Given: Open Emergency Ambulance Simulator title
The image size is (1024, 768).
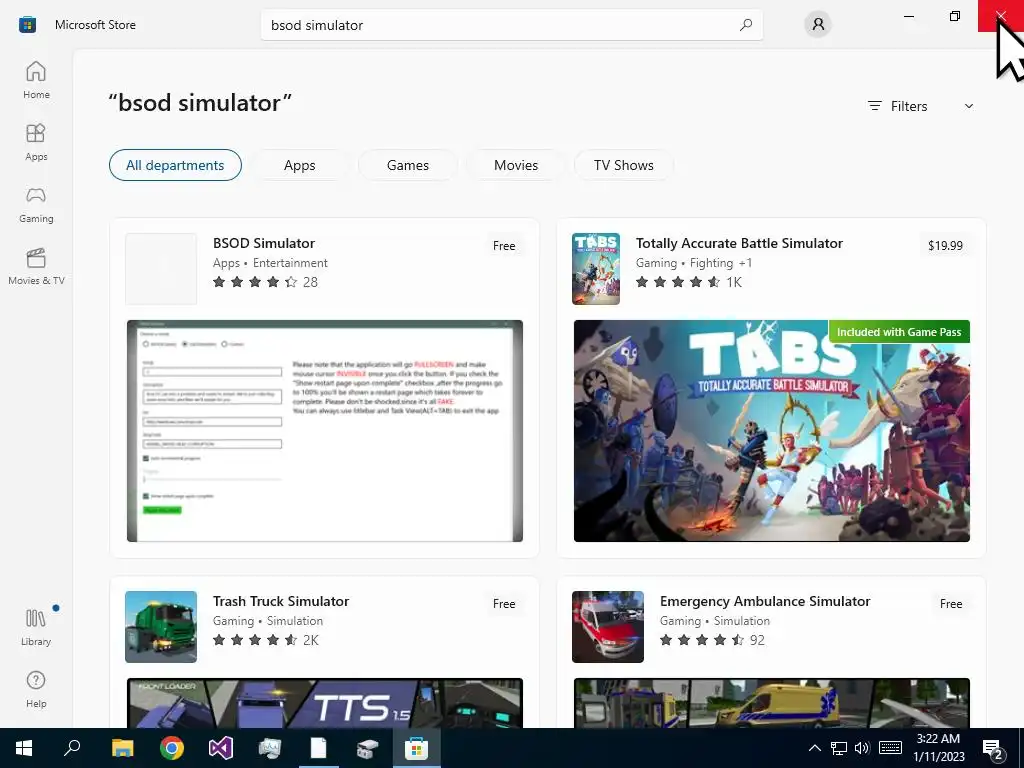Looking at the screenshot, I should pyautogui.click(x=765, y=601).
